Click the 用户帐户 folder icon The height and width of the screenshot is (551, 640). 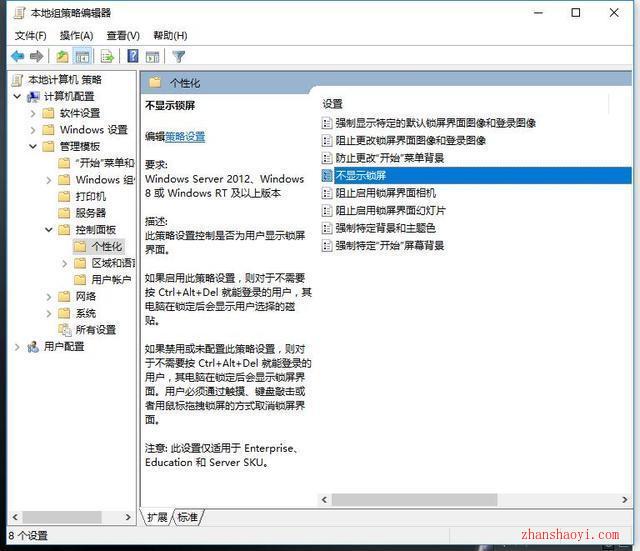[x=80, y=280]
